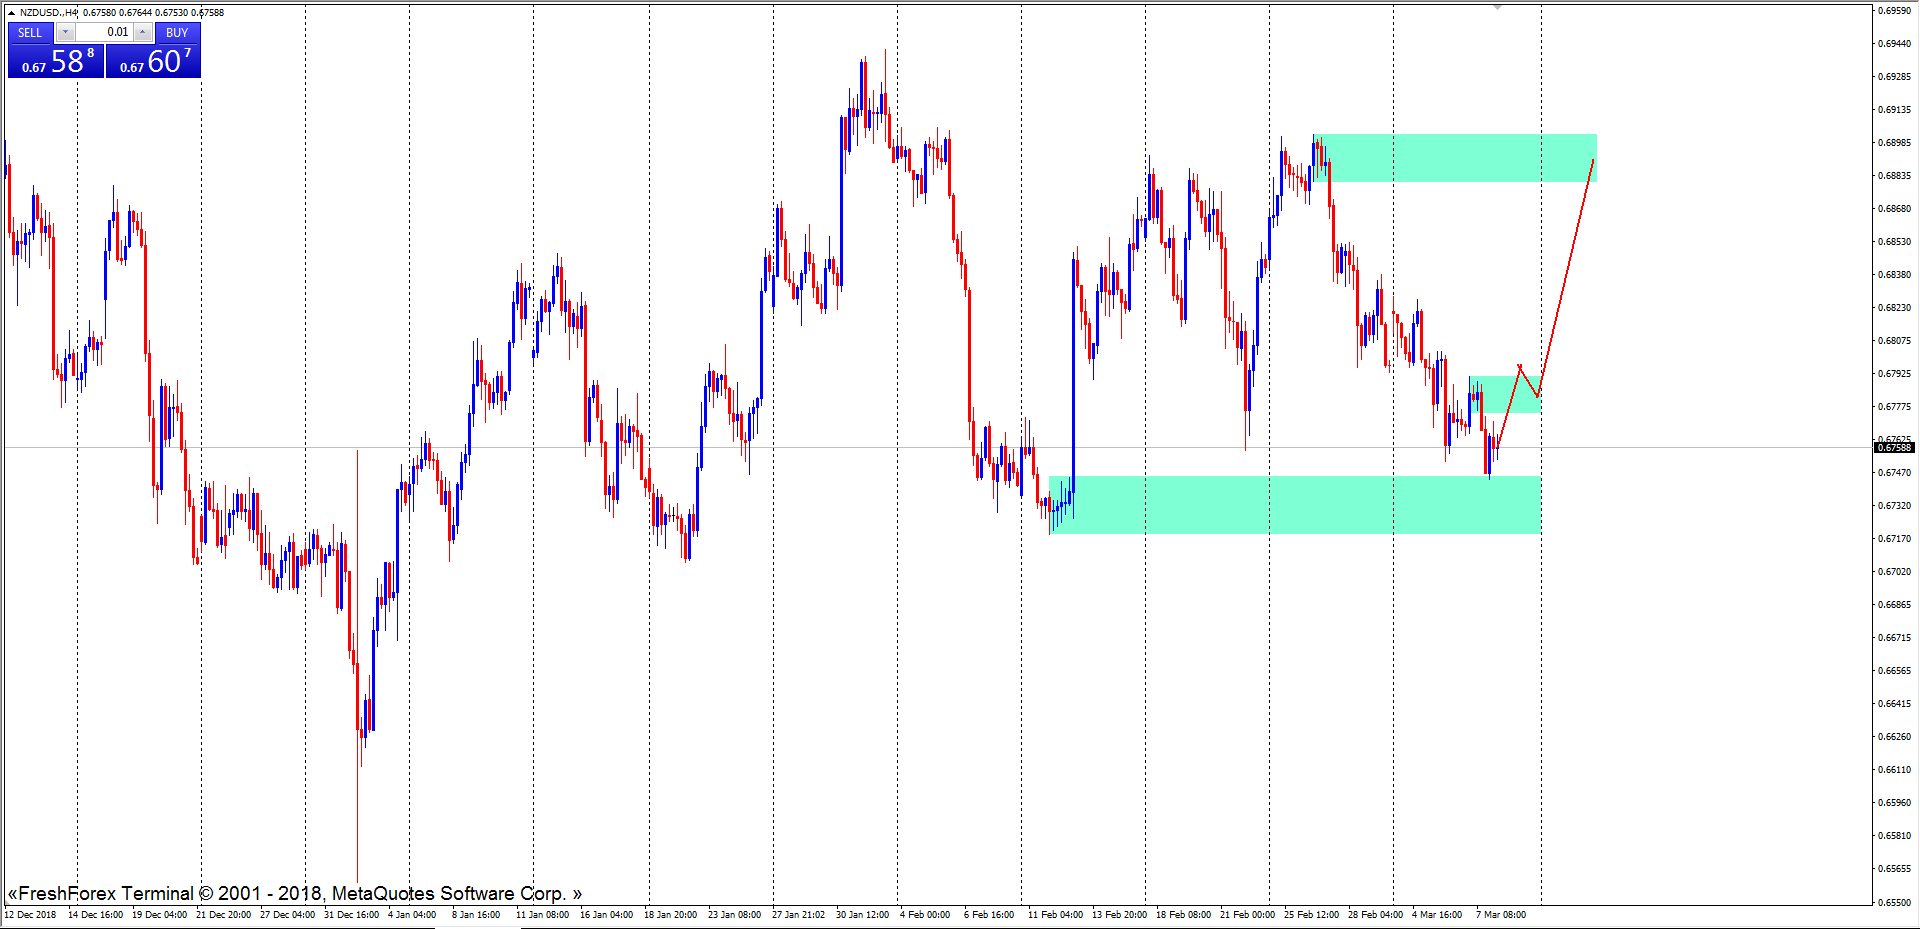Click the 7 Mar 08:00 time label
Image resolution: width=1920 pixels, height=929 pixels.
click(x=1500, y=915)
